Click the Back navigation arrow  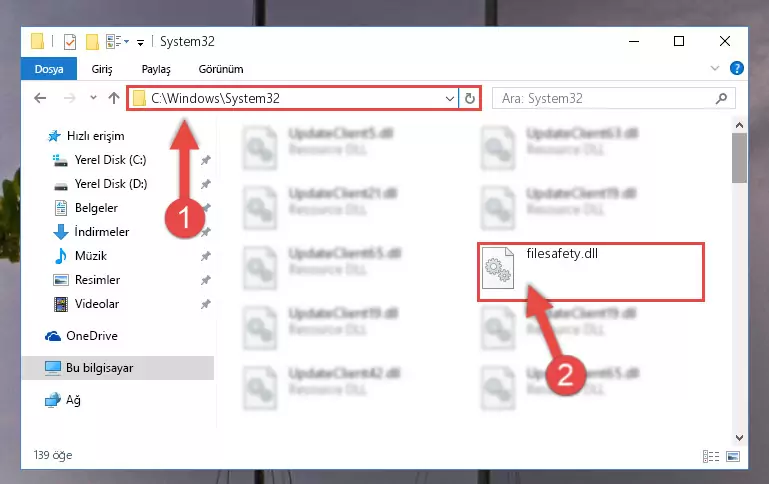point(40,98)
